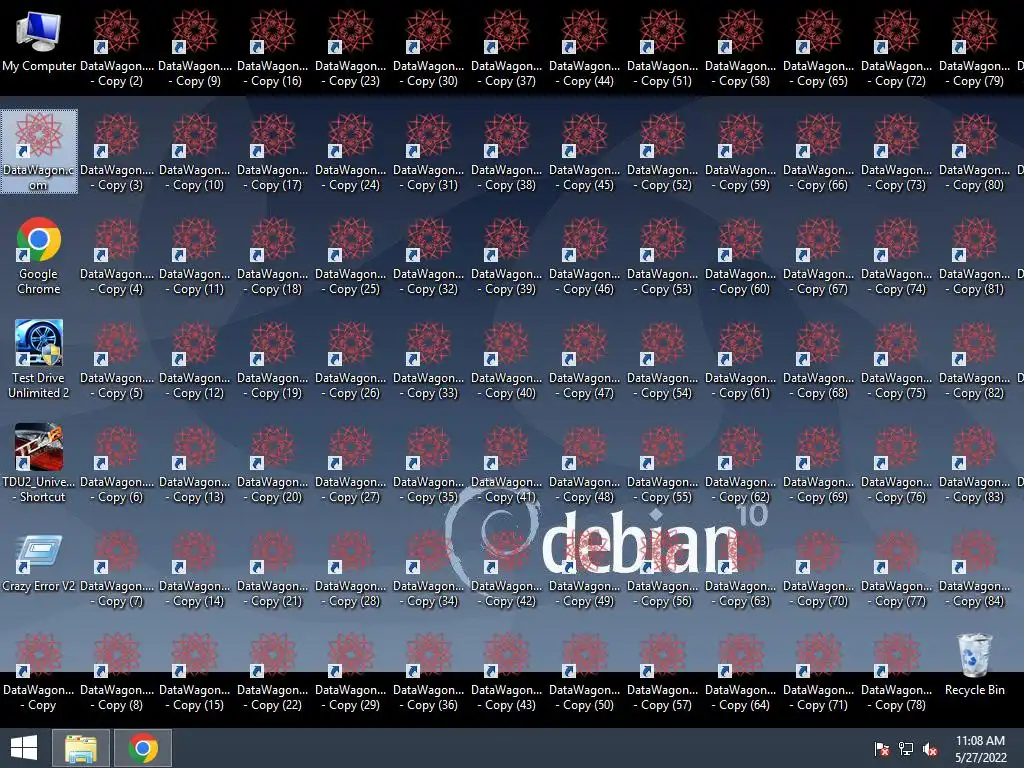Select the DataWagon - Copy (53) shortcut
Viewport: 1024px width, 768px height.
[663, 256]
